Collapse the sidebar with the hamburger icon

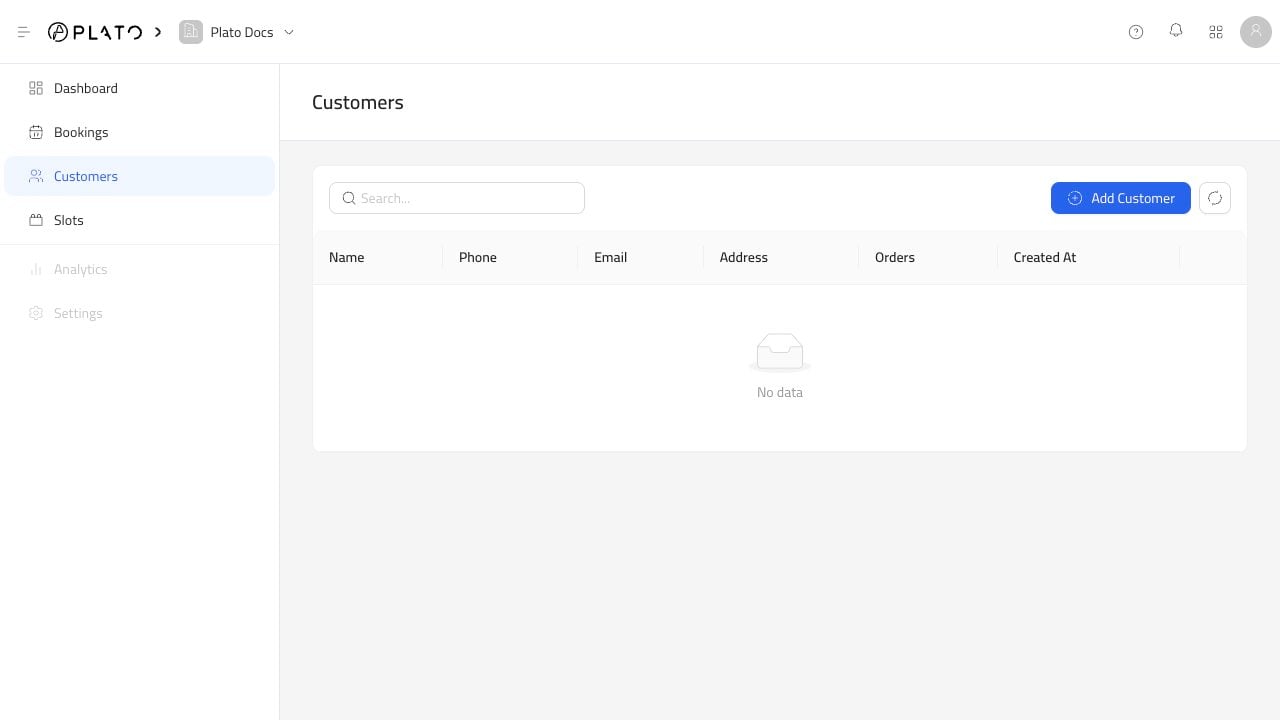coord(24,32)
